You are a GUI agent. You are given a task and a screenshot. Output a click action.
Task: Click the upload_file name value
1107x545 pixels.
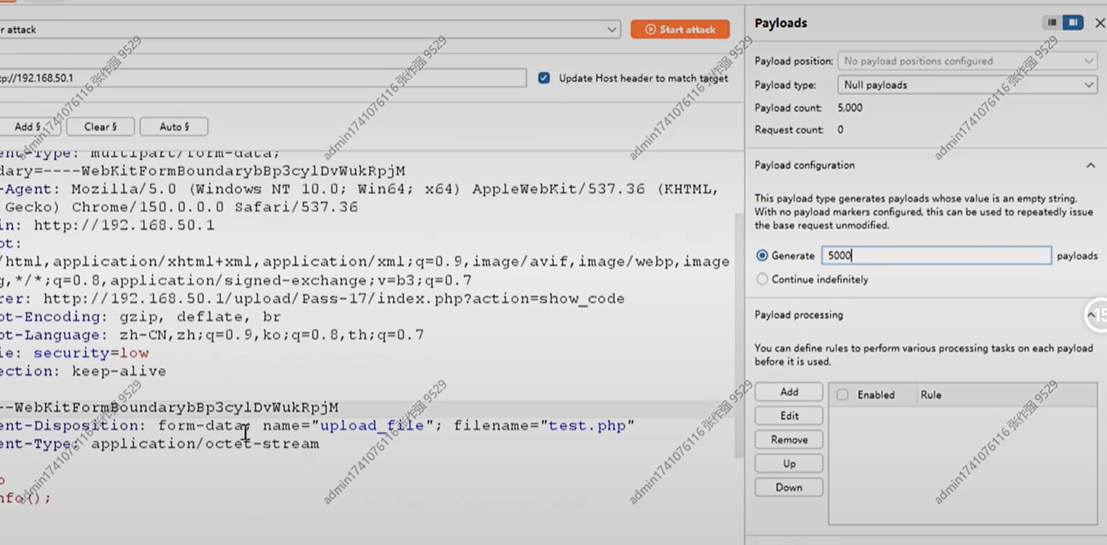click(372, 426)
